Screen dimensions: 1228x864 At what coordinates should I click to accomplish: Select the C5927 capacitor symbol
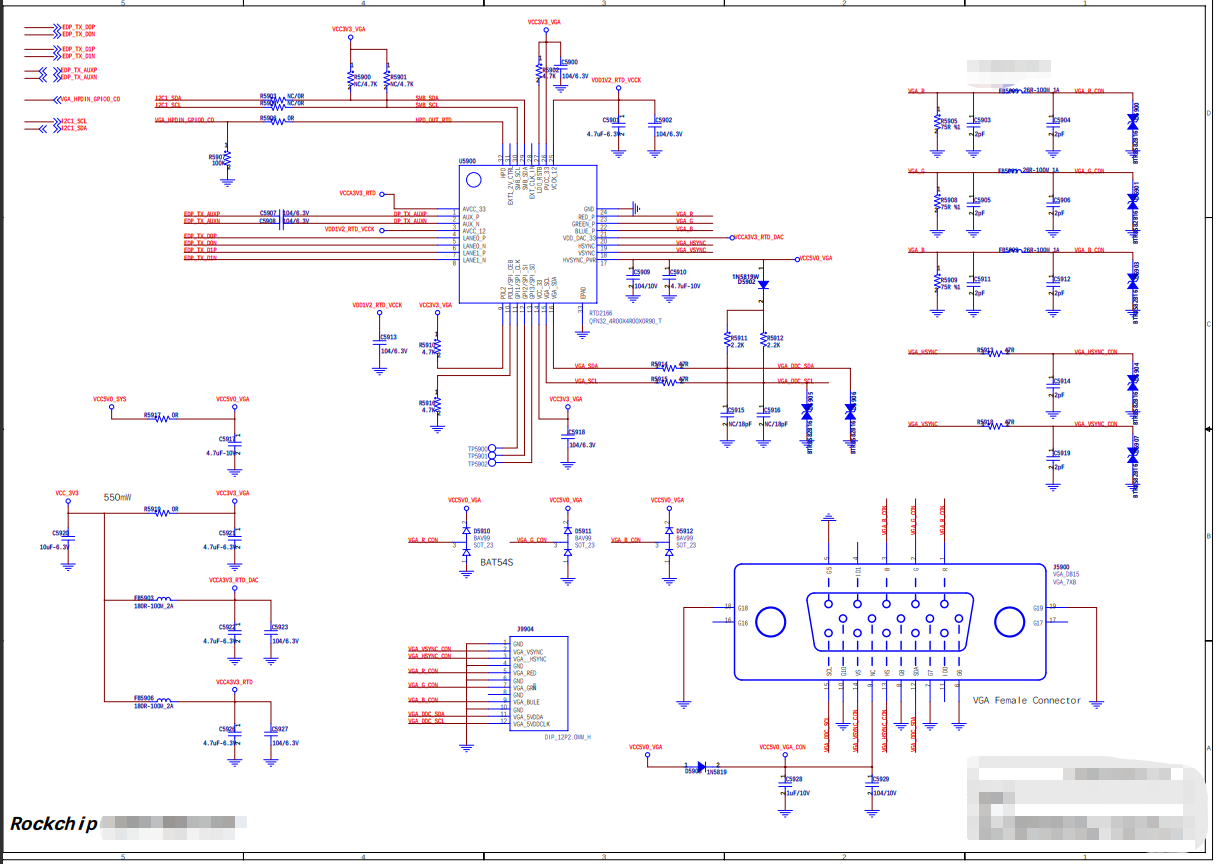tap(270, 736)
